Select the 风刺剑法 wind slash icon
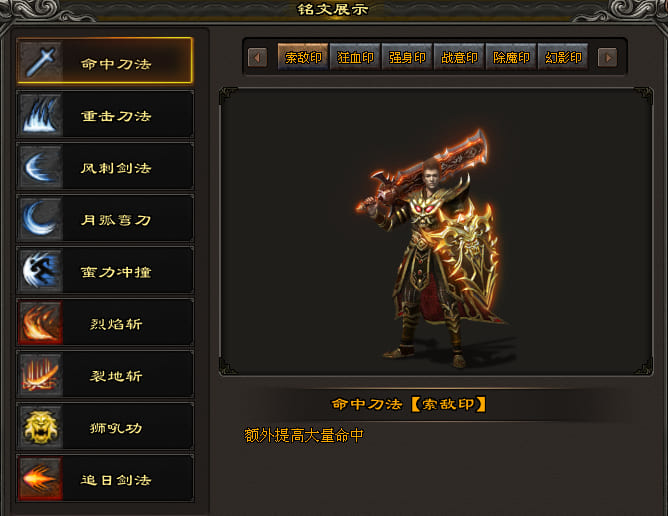 41,166
